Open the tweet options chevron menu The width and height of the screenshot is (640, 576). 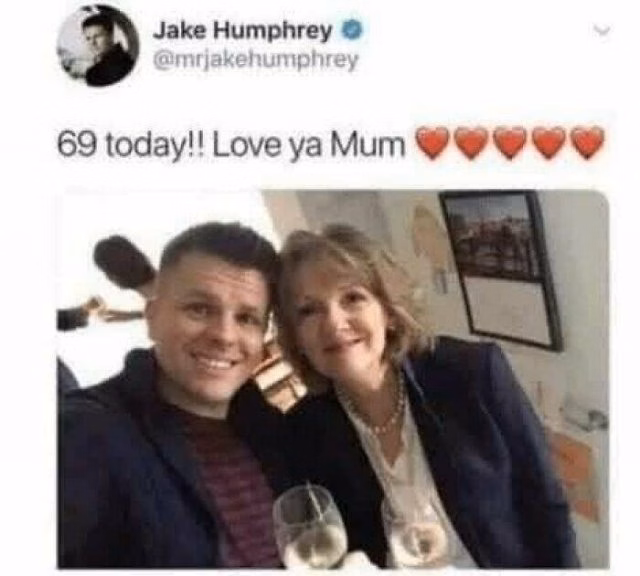(601, 31)
